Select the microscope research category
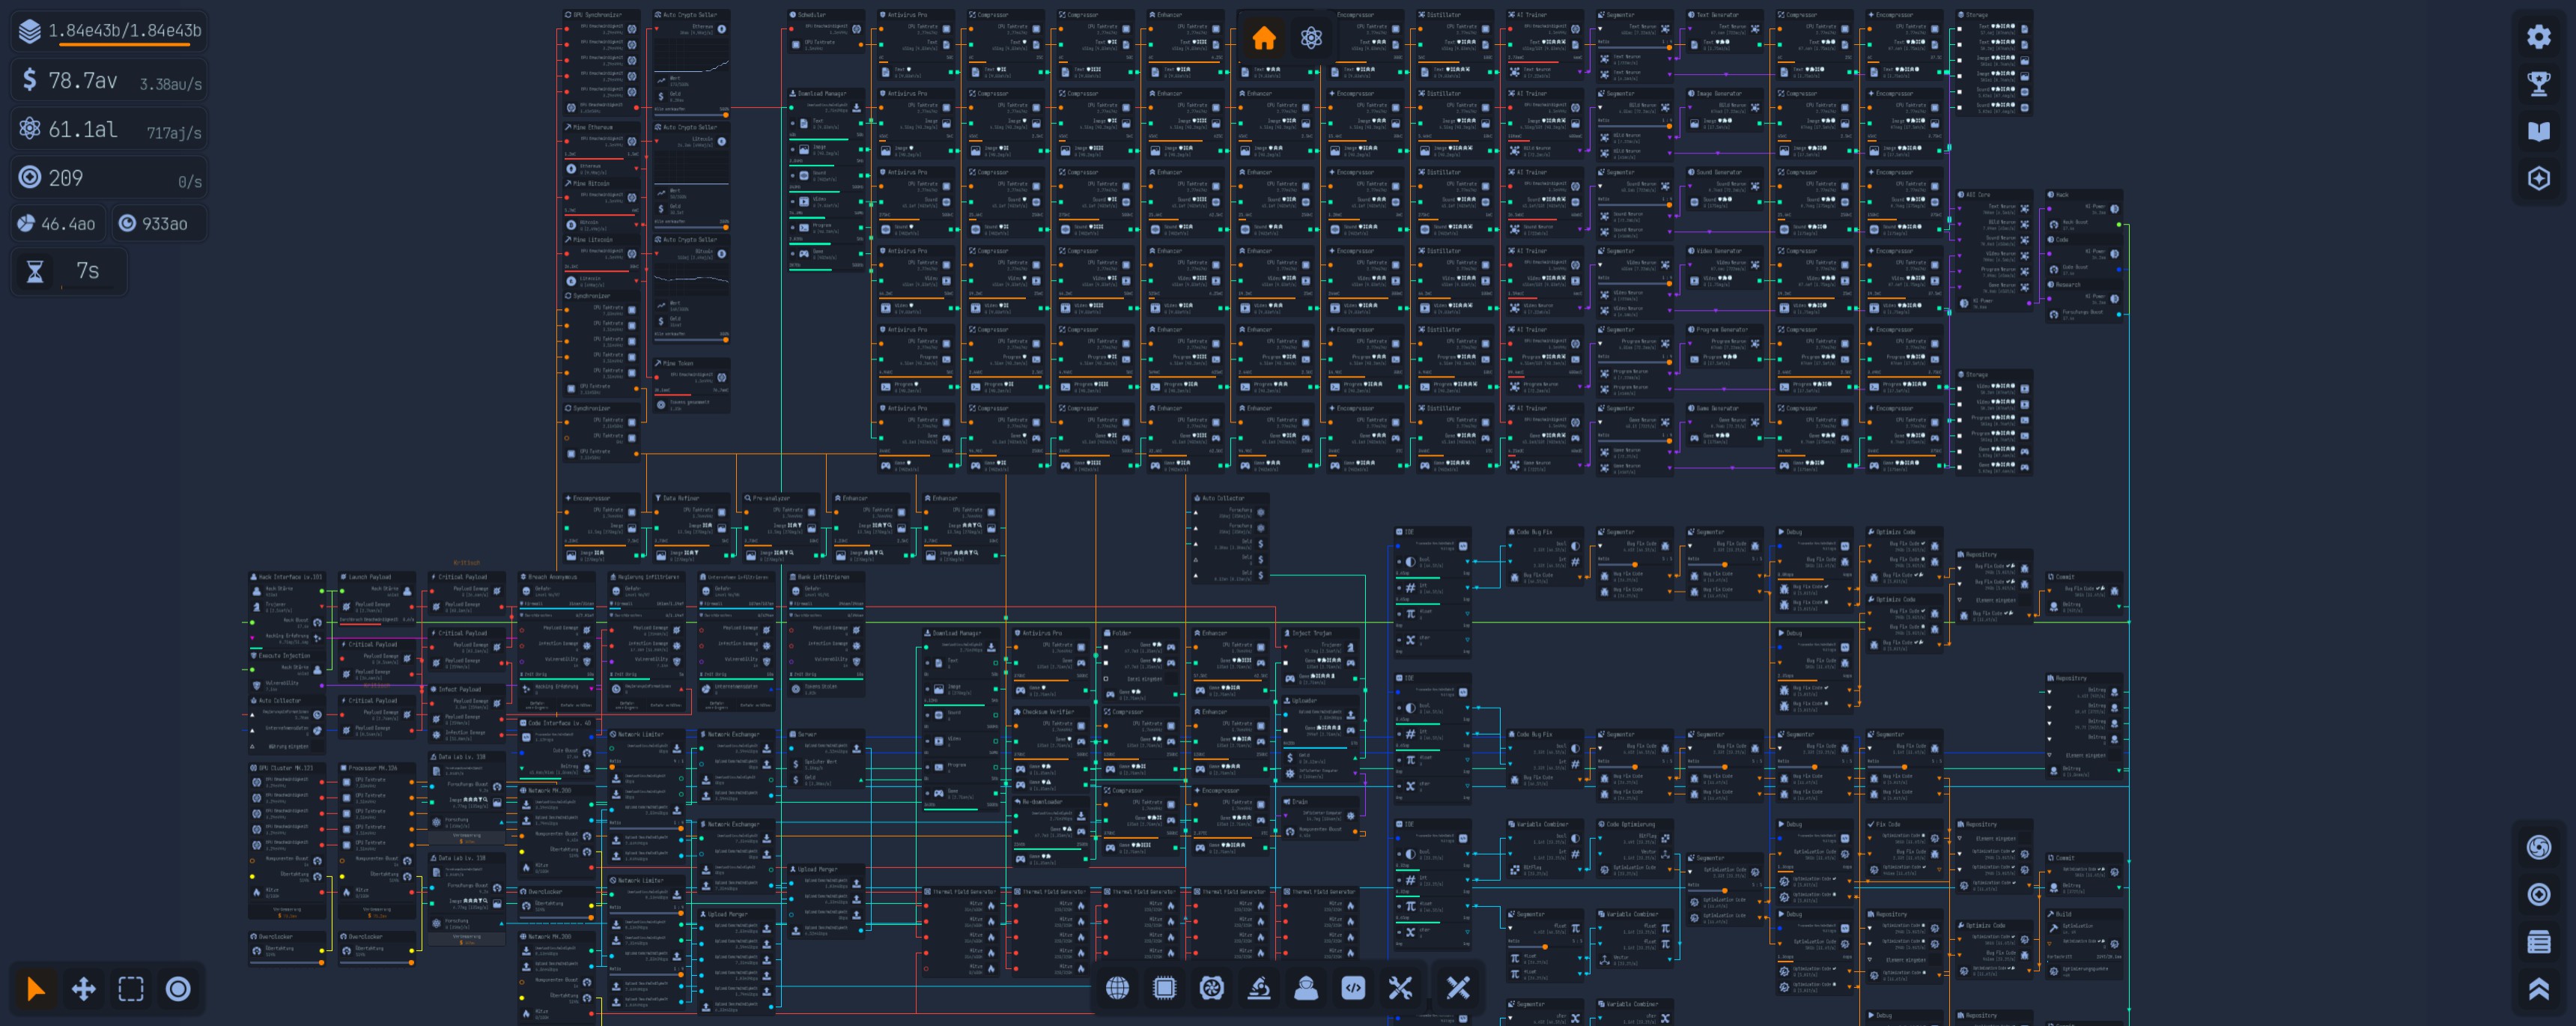Image resolution: width=2576 pixels, height=1026 pixels. point(1259,988)
